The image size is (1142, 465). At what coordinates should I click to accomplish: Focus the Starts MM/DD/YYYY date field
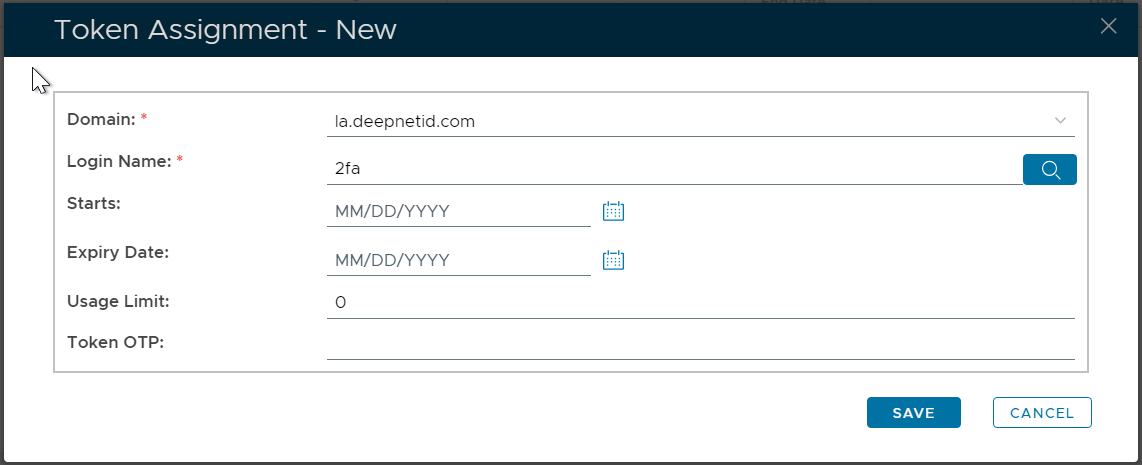[x=458, y=211]
